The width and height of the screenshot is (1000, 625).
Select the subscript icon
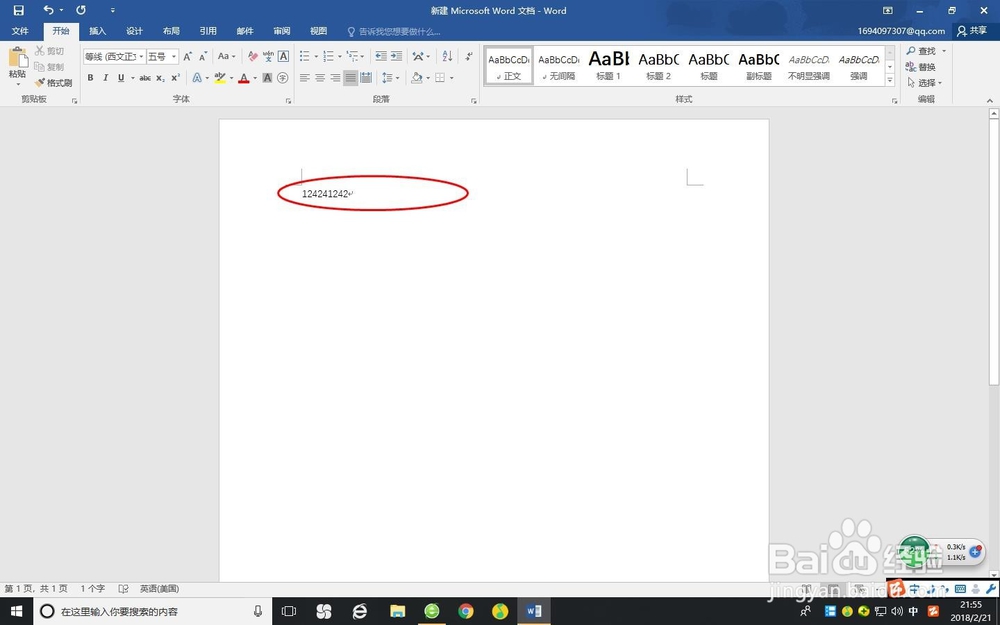[x=160, y=78]
